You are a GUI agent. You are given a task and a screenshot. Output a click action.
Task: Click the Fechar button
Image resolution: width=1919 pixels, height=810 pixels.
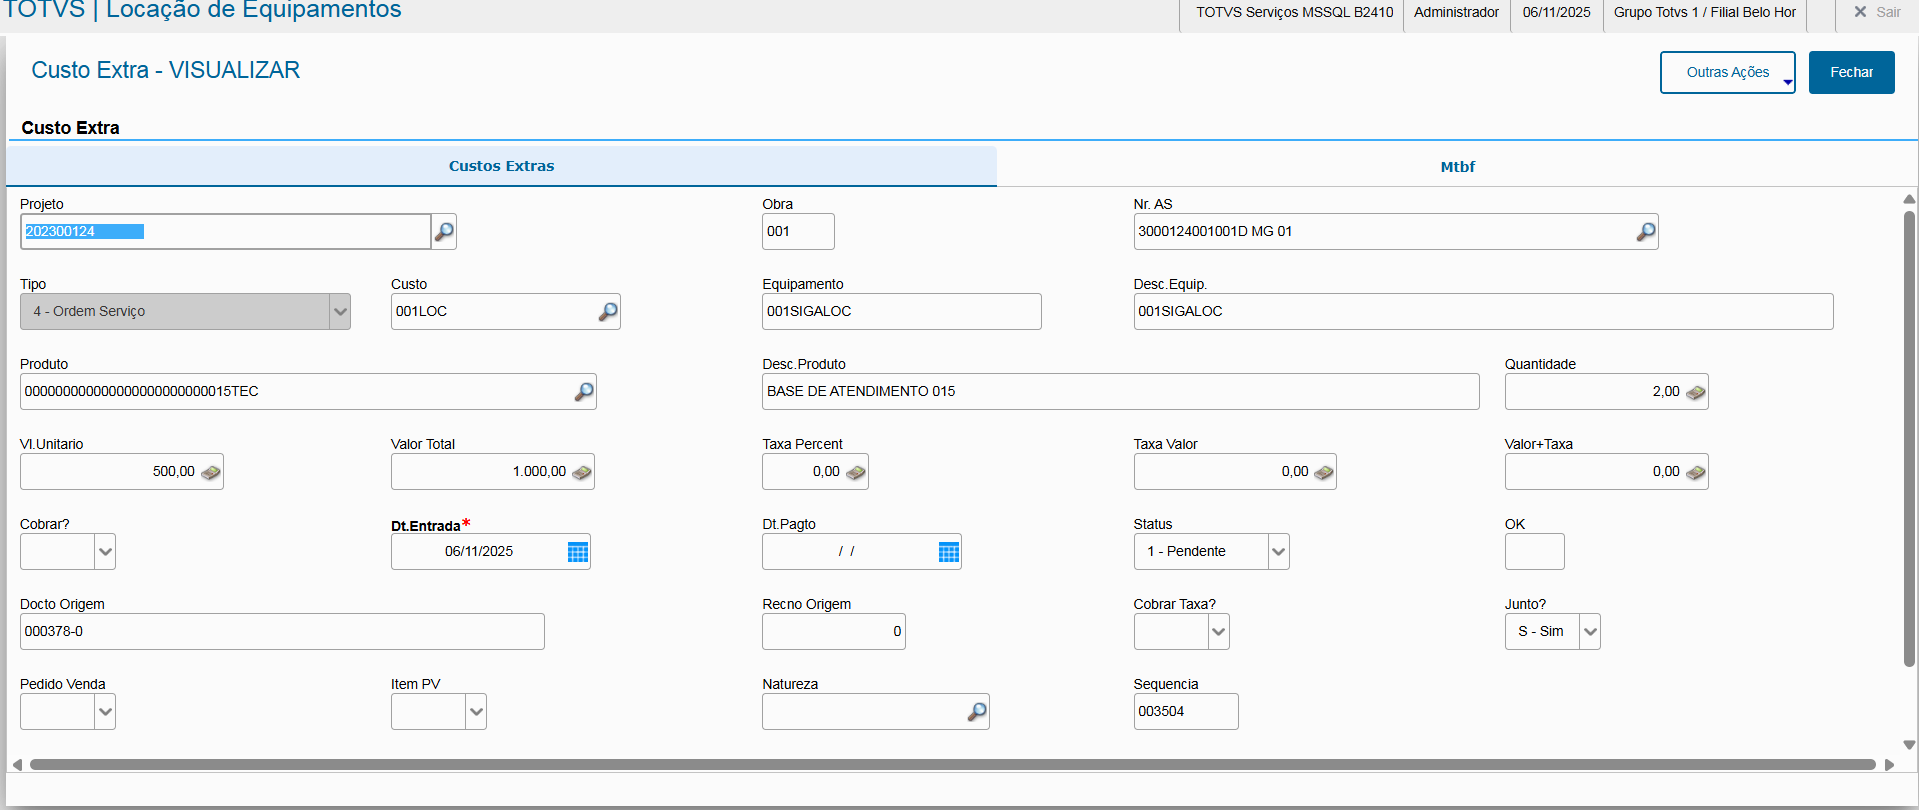(1851, 72)
